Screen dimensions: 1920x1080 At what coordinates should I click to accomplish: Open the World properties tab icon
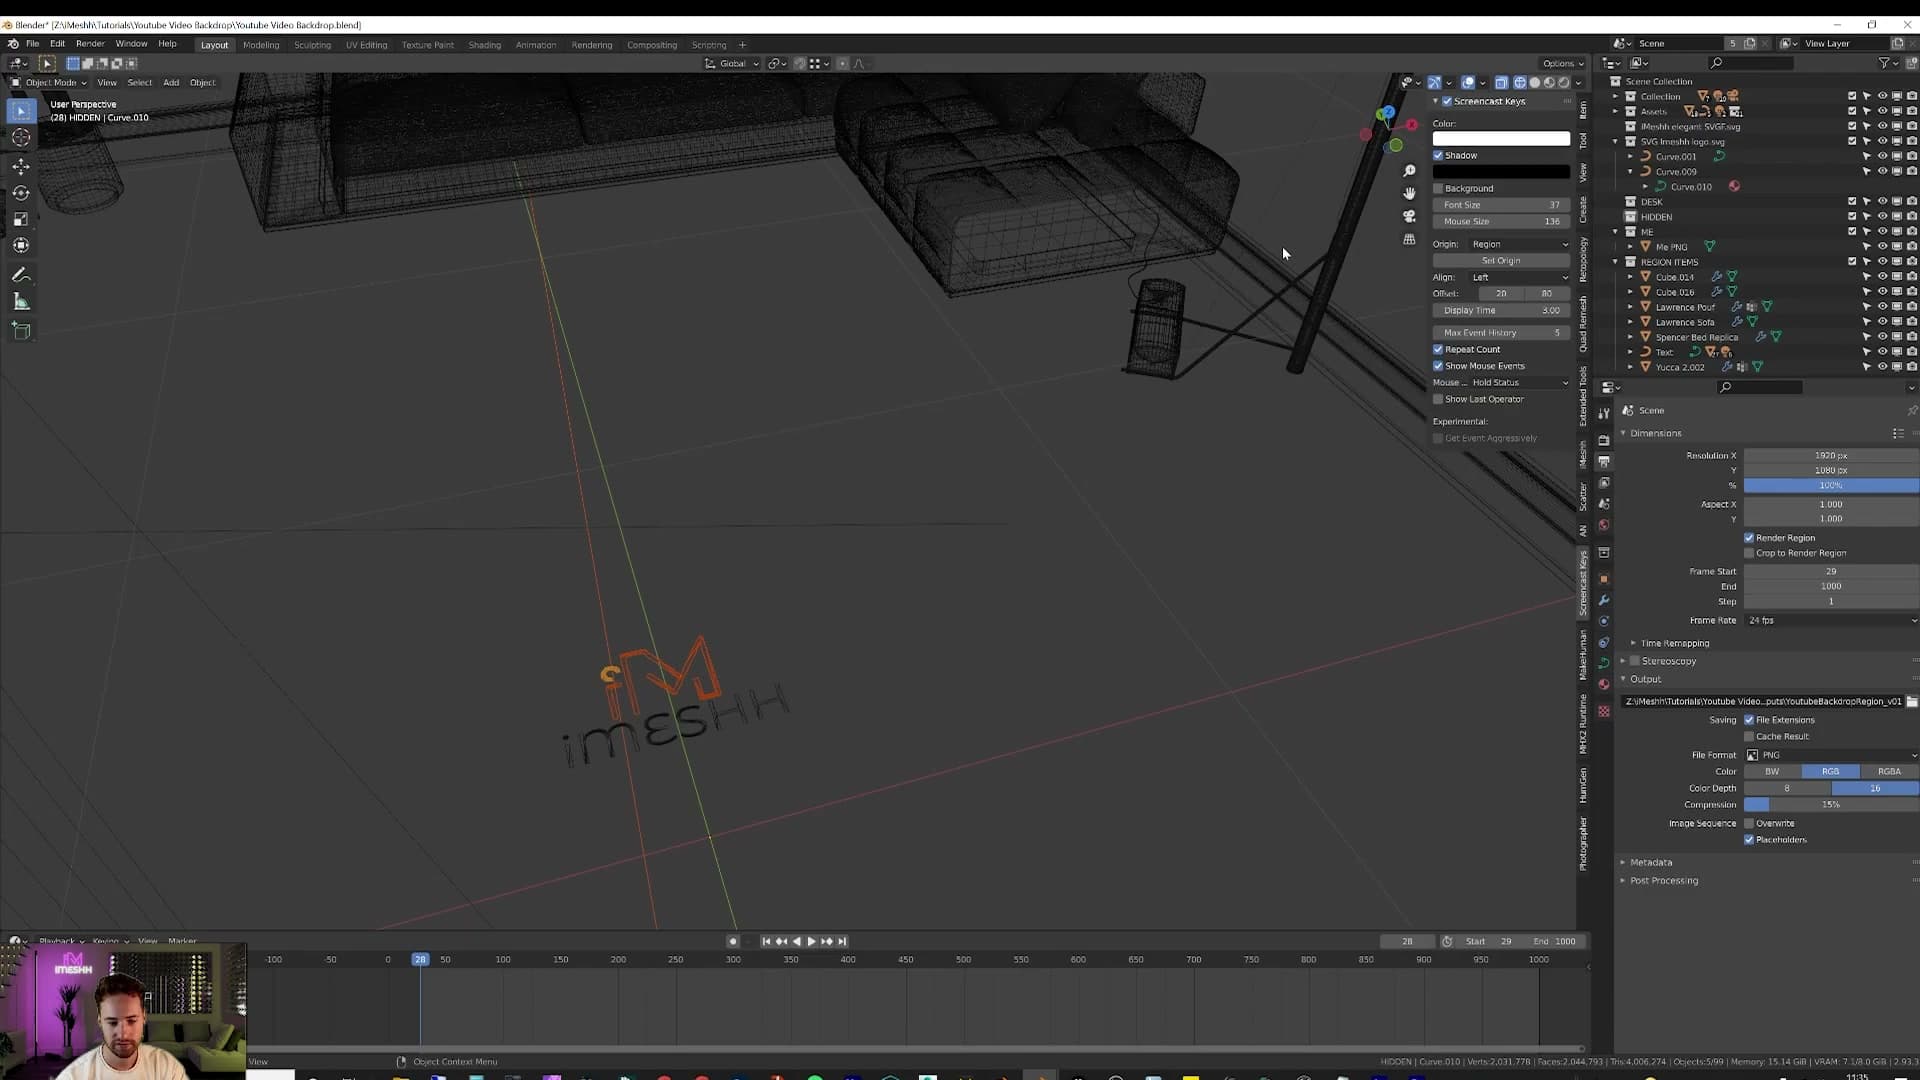(1604, 525)
